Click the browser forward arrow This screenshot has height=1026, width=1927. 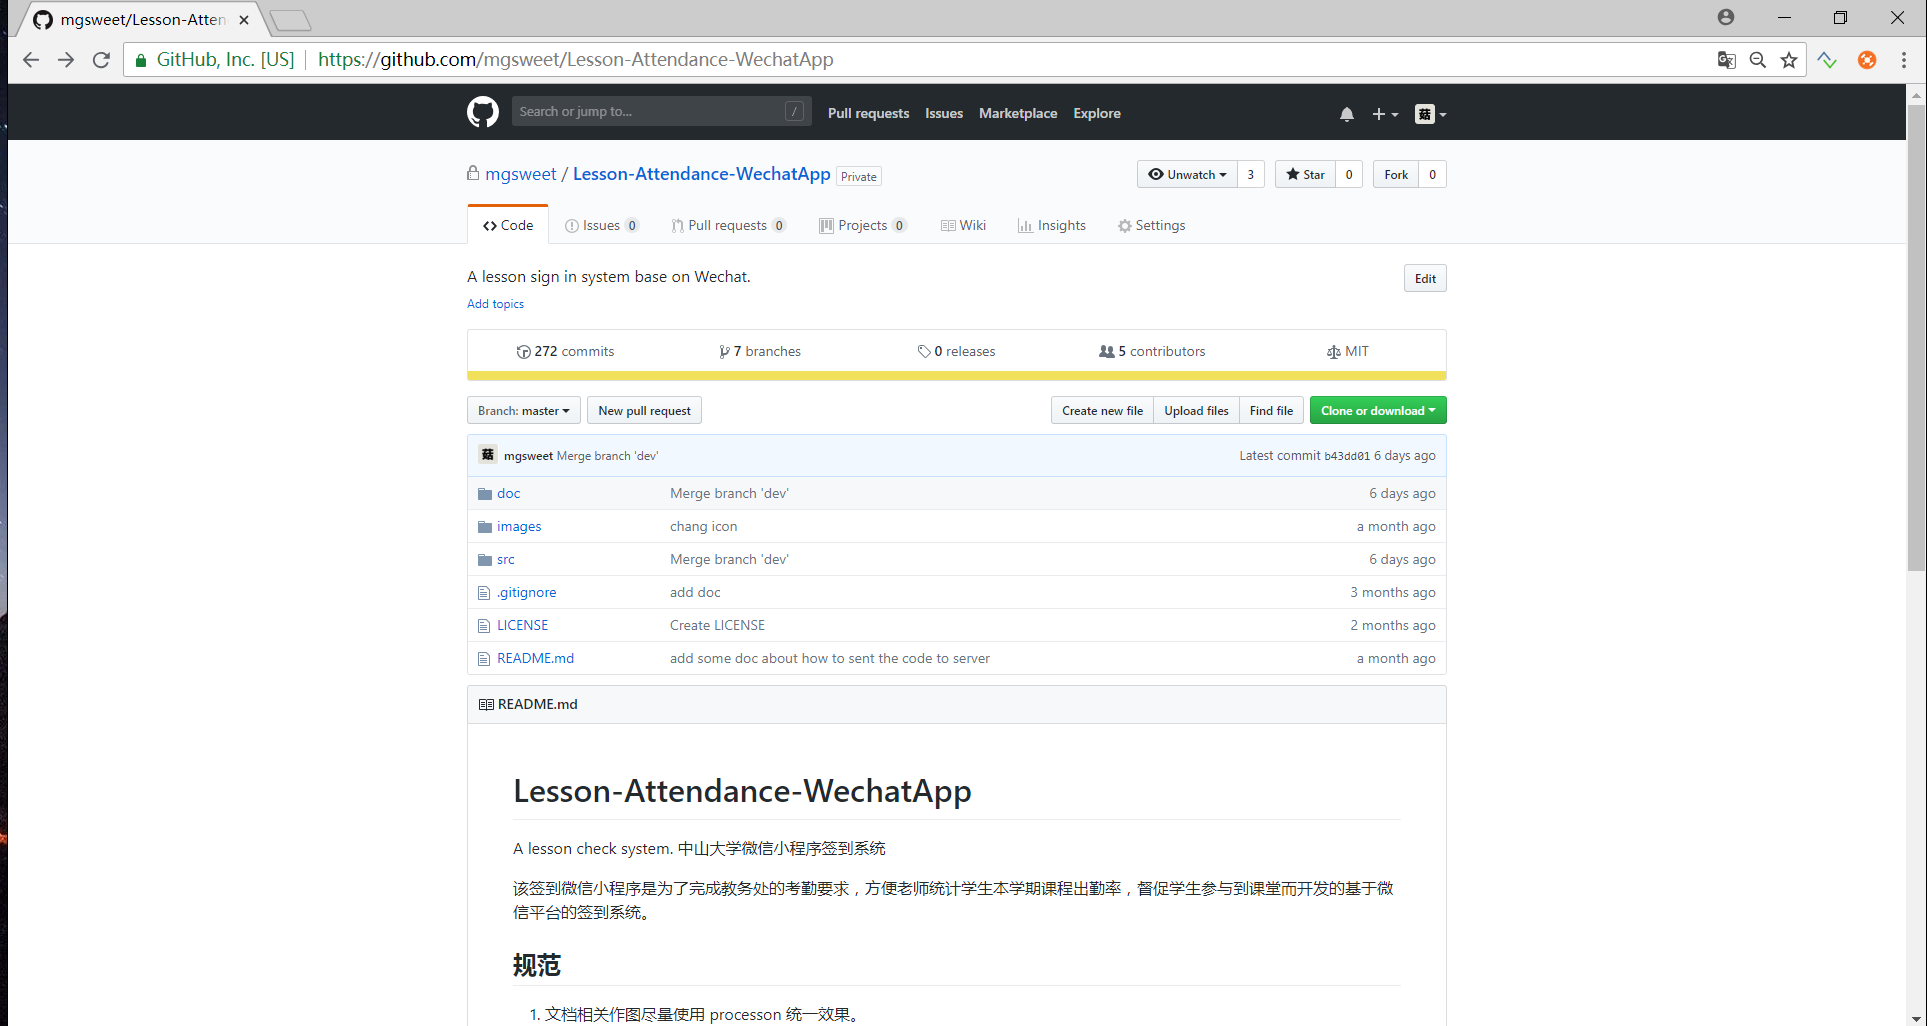[x=66, y=60]
